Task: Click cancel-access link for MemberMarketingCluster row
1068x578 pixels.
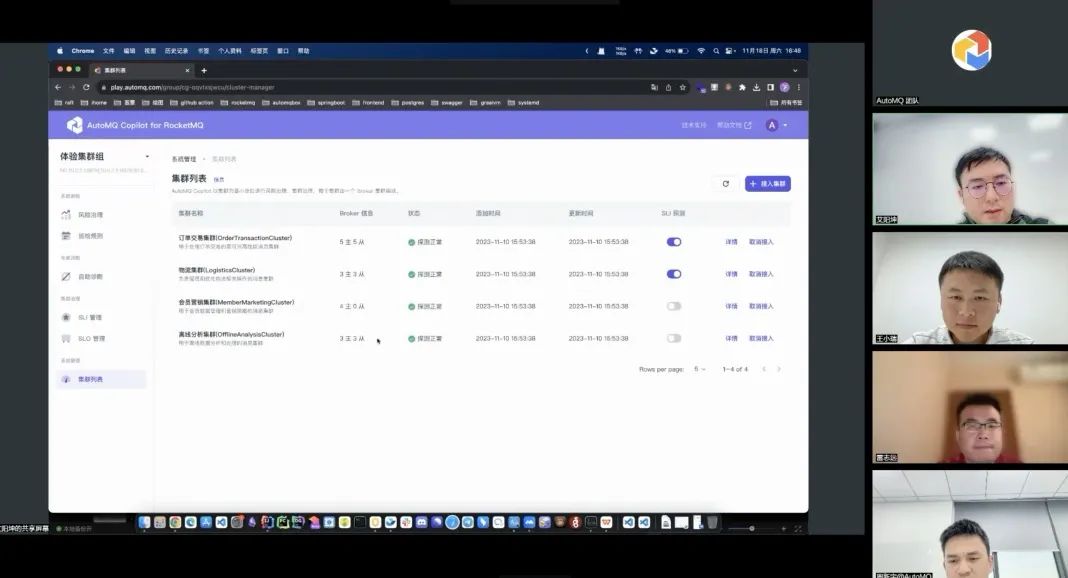Action: point(761,306)
